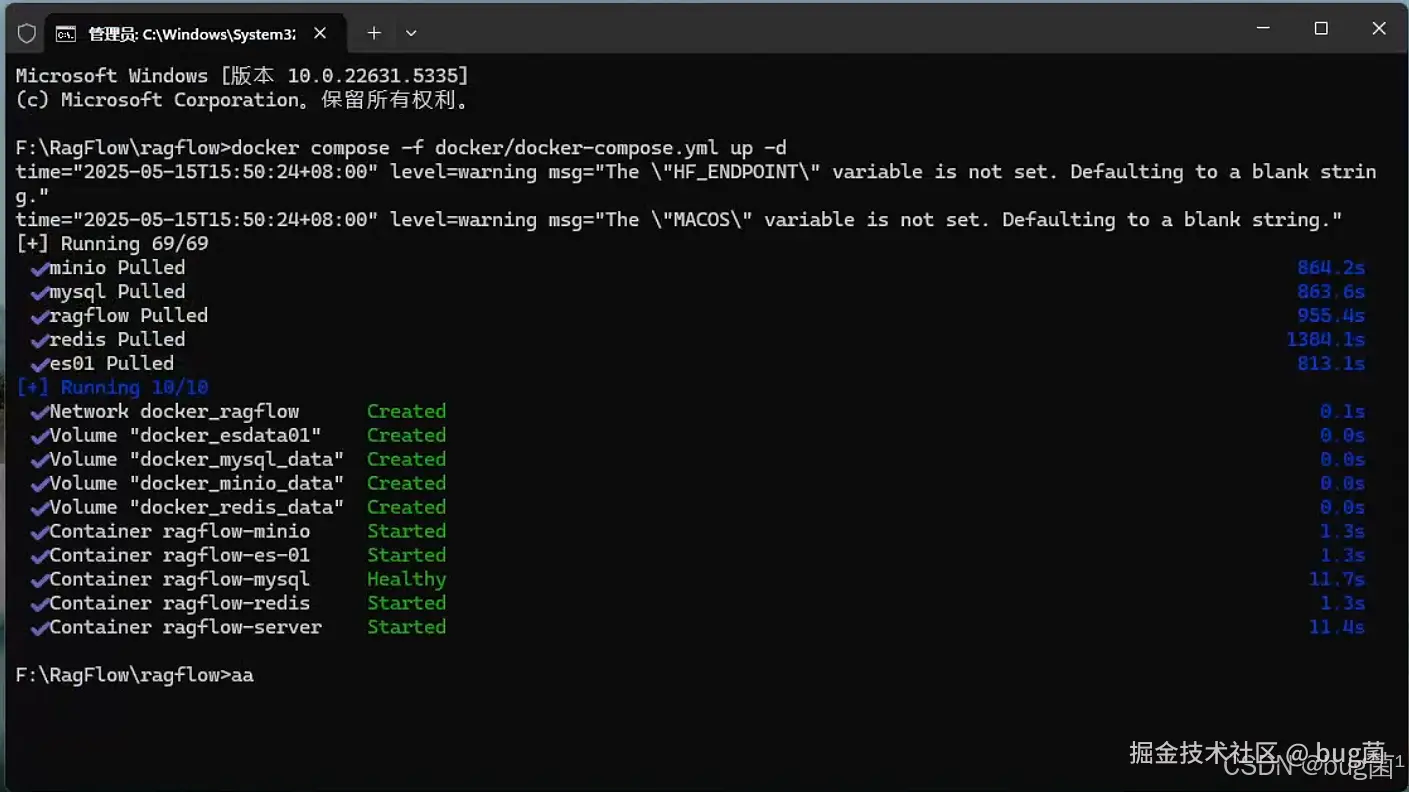Viewport: 1409px width, 792px height.
Task: Click the checkmark beside Container ragflow-server
Action: (x=39, y=628)
